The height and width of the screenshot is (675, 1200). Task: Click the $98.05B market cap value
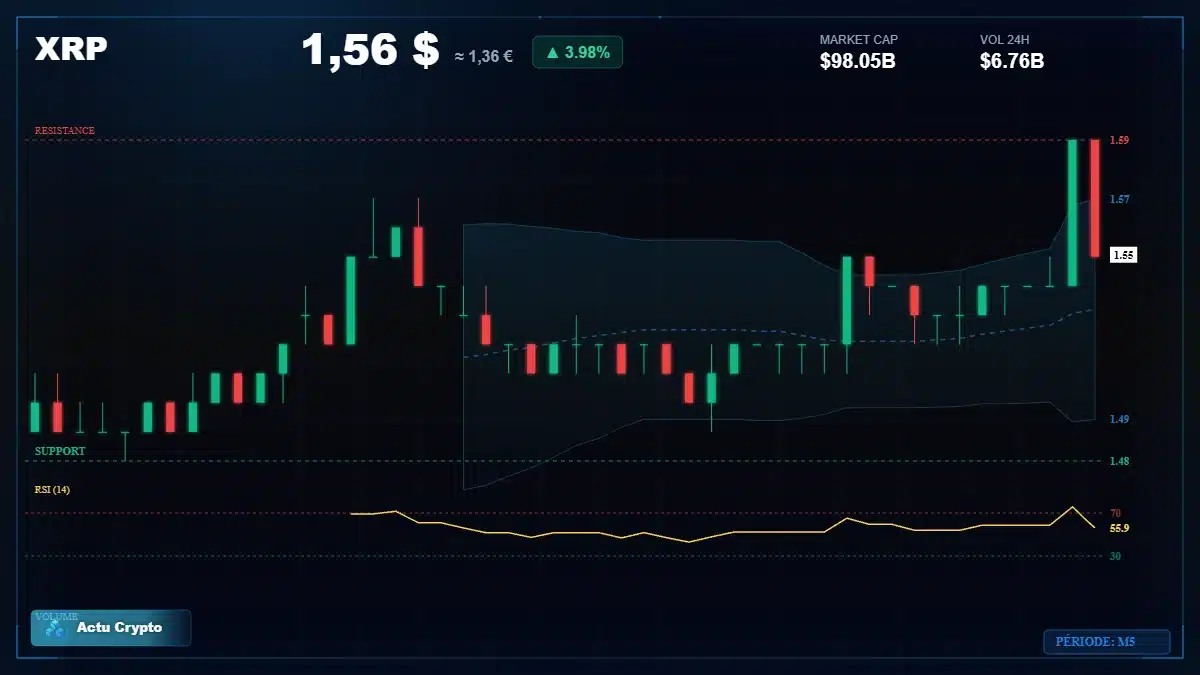(857, 62)
